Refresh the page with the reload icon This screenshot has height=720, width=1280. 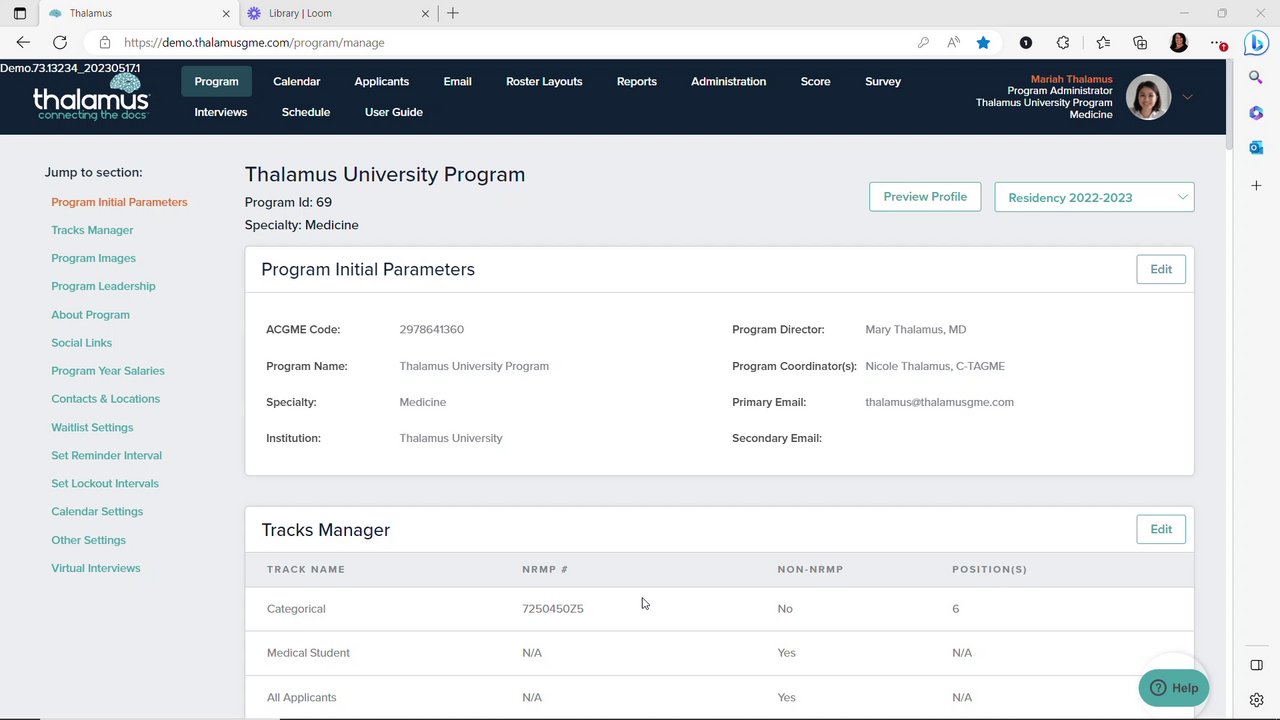tap(60, 43)
